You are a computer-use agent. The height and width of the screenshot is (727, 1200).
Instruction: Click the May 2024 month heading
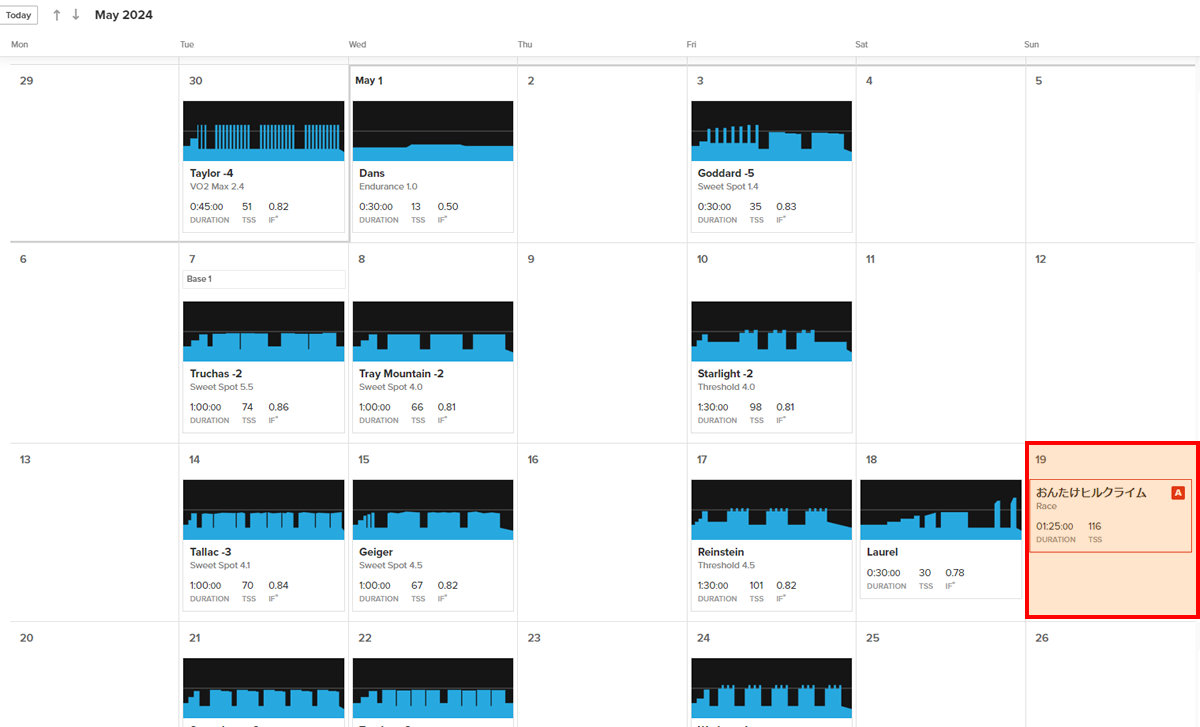pyautogui.click(x=124, y=15)
